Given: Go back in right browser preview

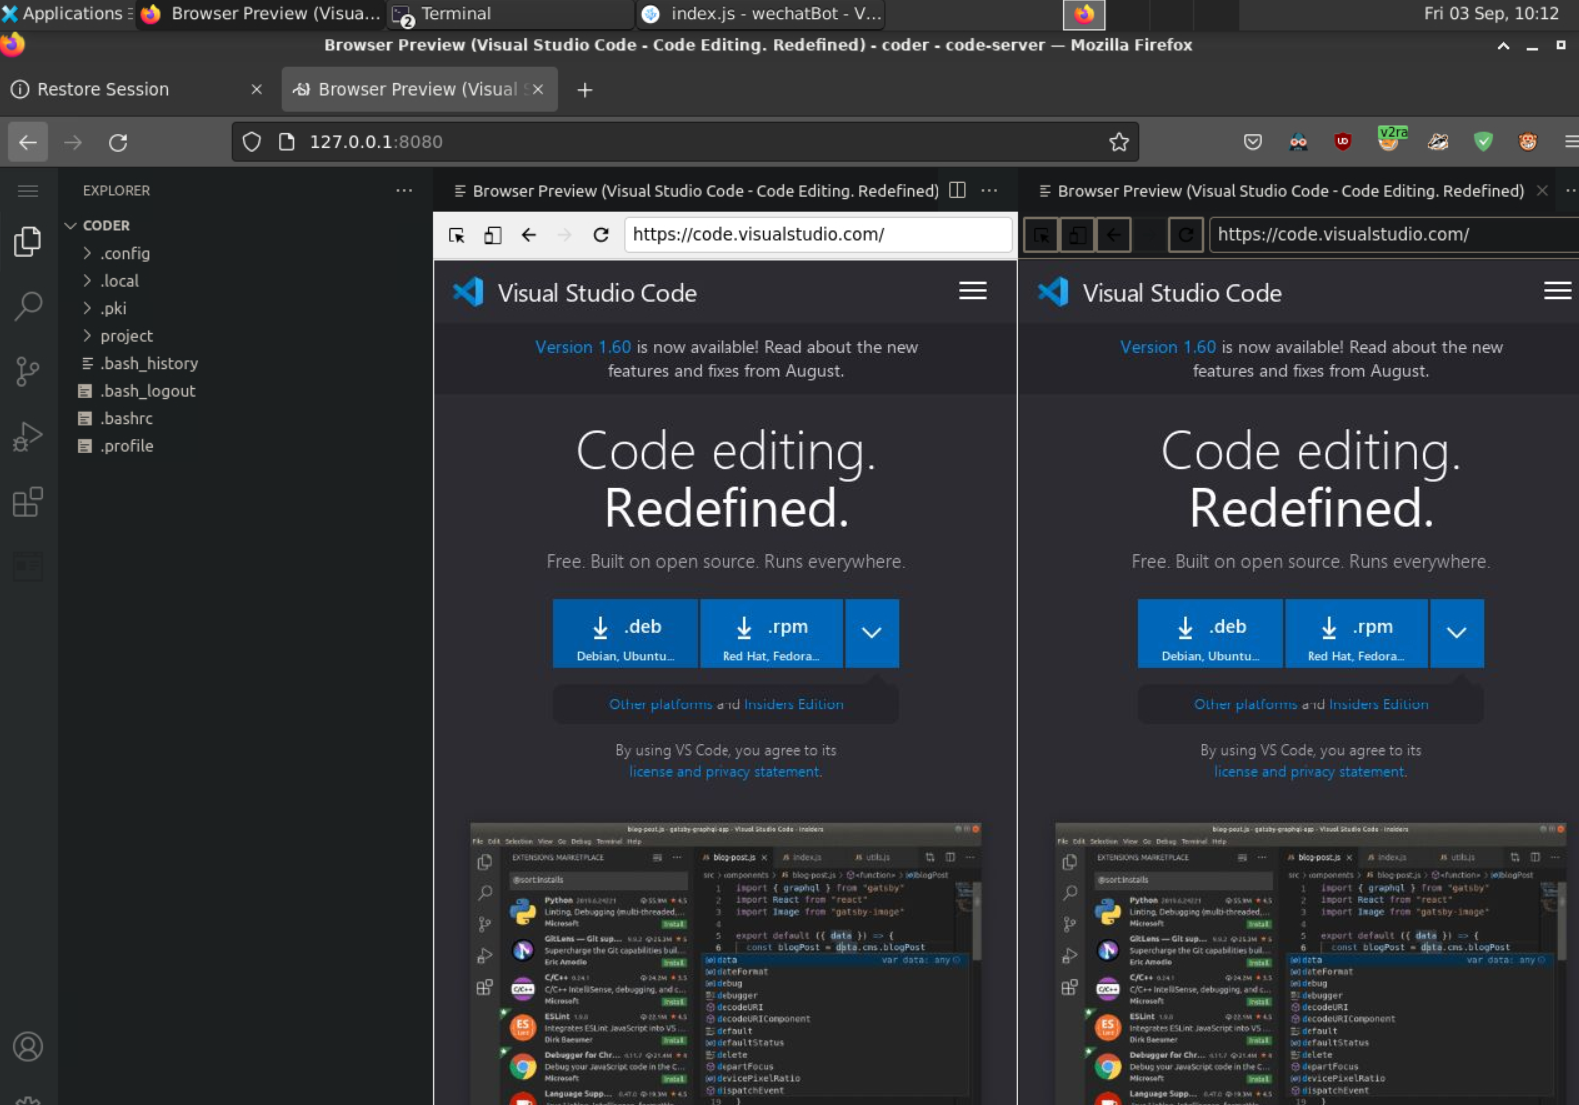Looking at the screenshot, I should click(x=1114, y=235).
